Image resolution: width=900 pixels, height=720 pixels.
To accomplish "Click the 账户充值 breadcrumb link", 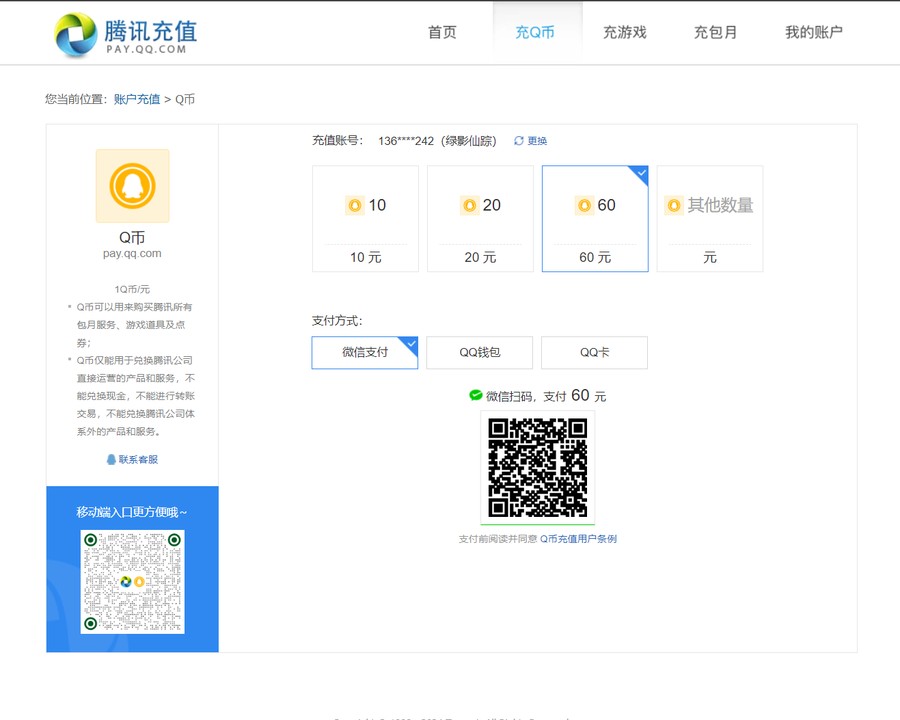I will point(137,99).
